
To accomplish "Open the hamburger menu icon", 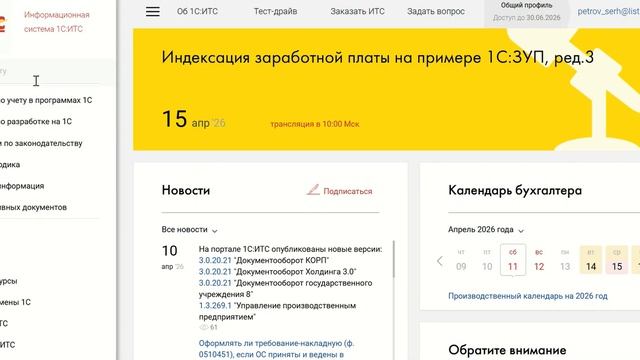I will click(153, 11).
